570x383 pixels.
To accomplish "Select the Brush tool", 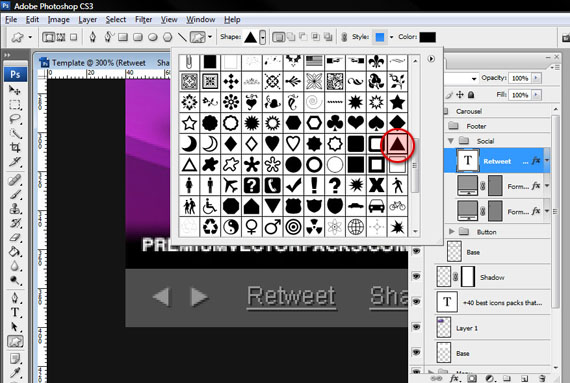I will pyautogui.click(x=15, y=195).
